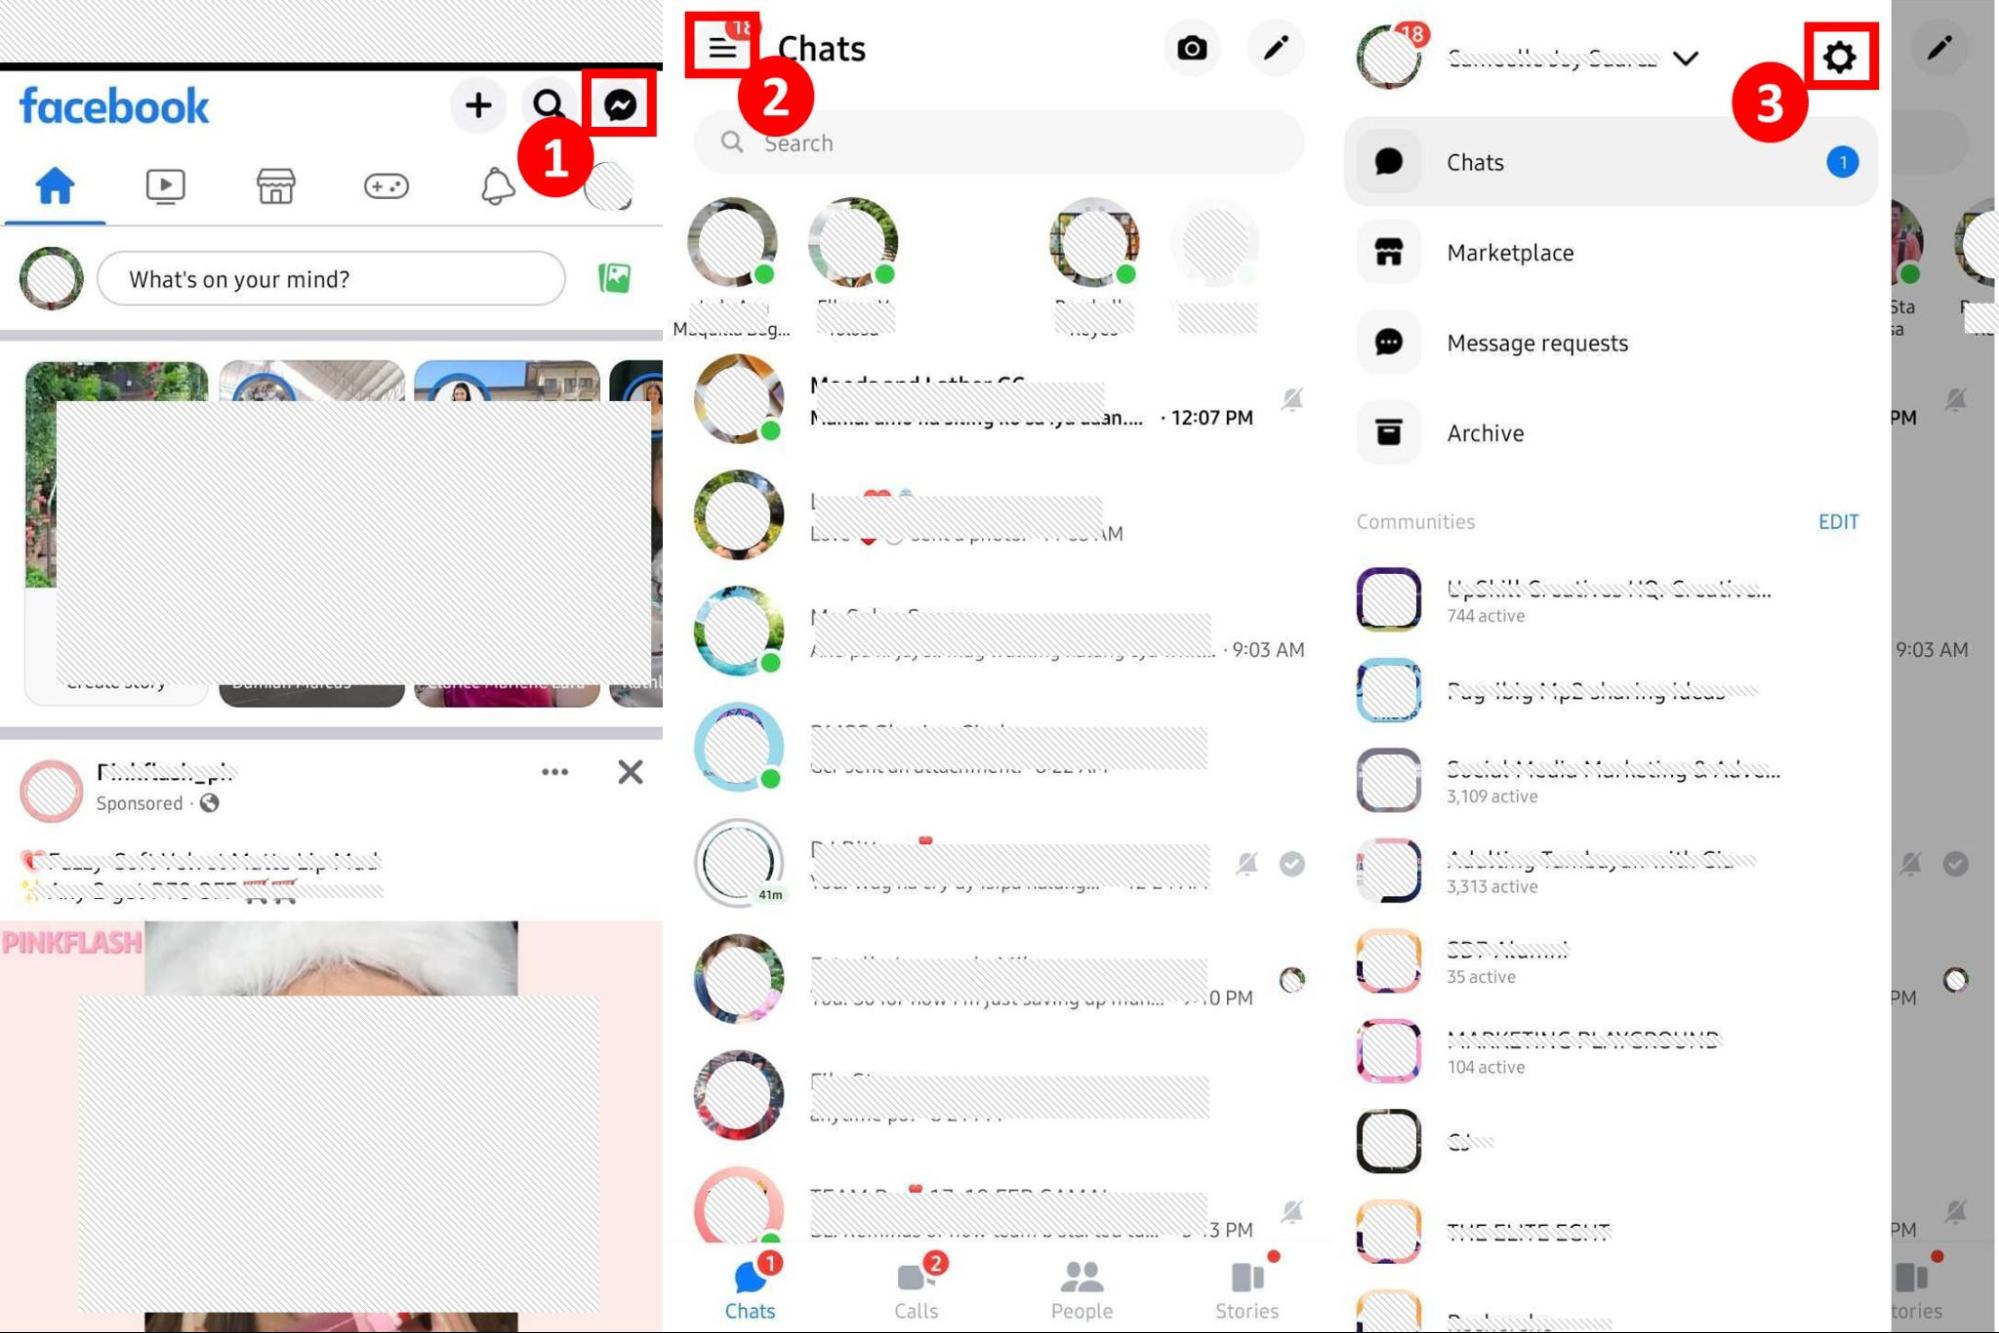This screenshot has width=1999, height=1333.
Task: Click the Stories tab at the bottom
Action: 1246,1287
